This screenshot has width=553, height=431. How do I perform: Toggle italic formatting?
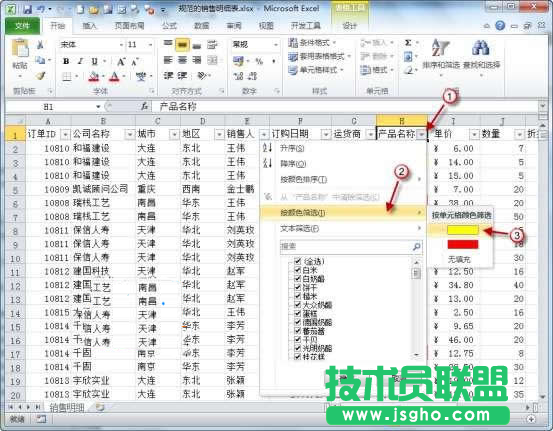[x=80, y=61]
